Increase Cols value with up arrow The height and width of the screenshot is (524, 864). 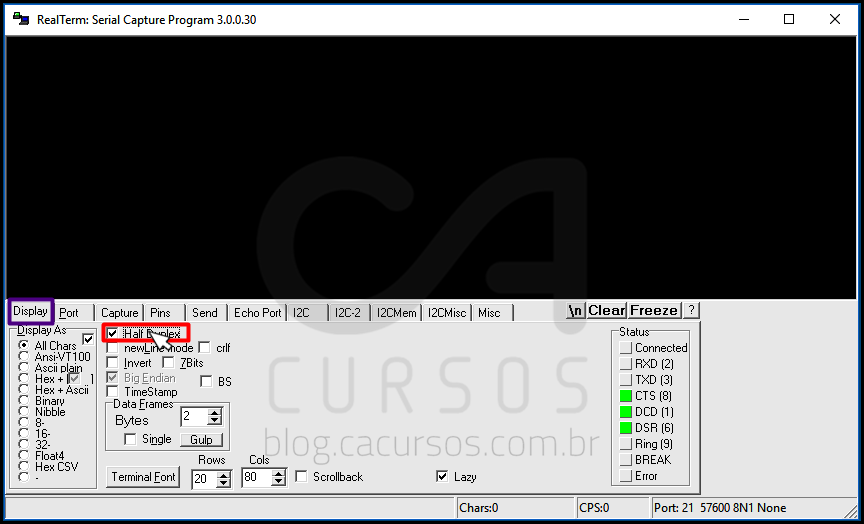click(x=279, y=474)
